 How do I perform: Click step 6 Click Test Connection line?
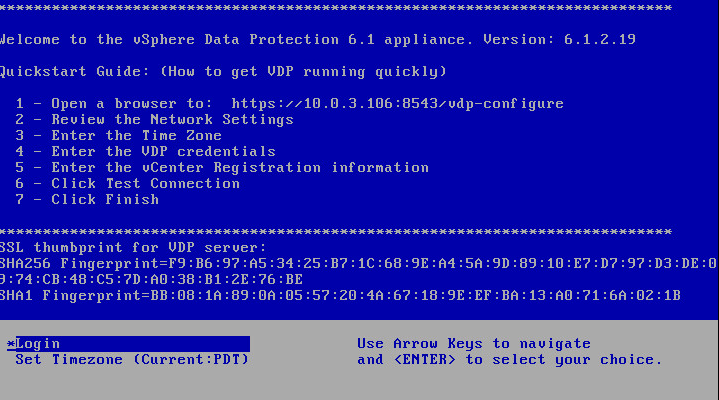click(127, 184)
